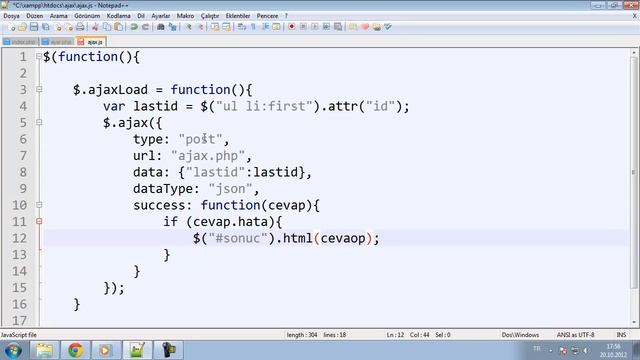
Task: Collapse the red fold marker on line 11
Action: (39, 221)
